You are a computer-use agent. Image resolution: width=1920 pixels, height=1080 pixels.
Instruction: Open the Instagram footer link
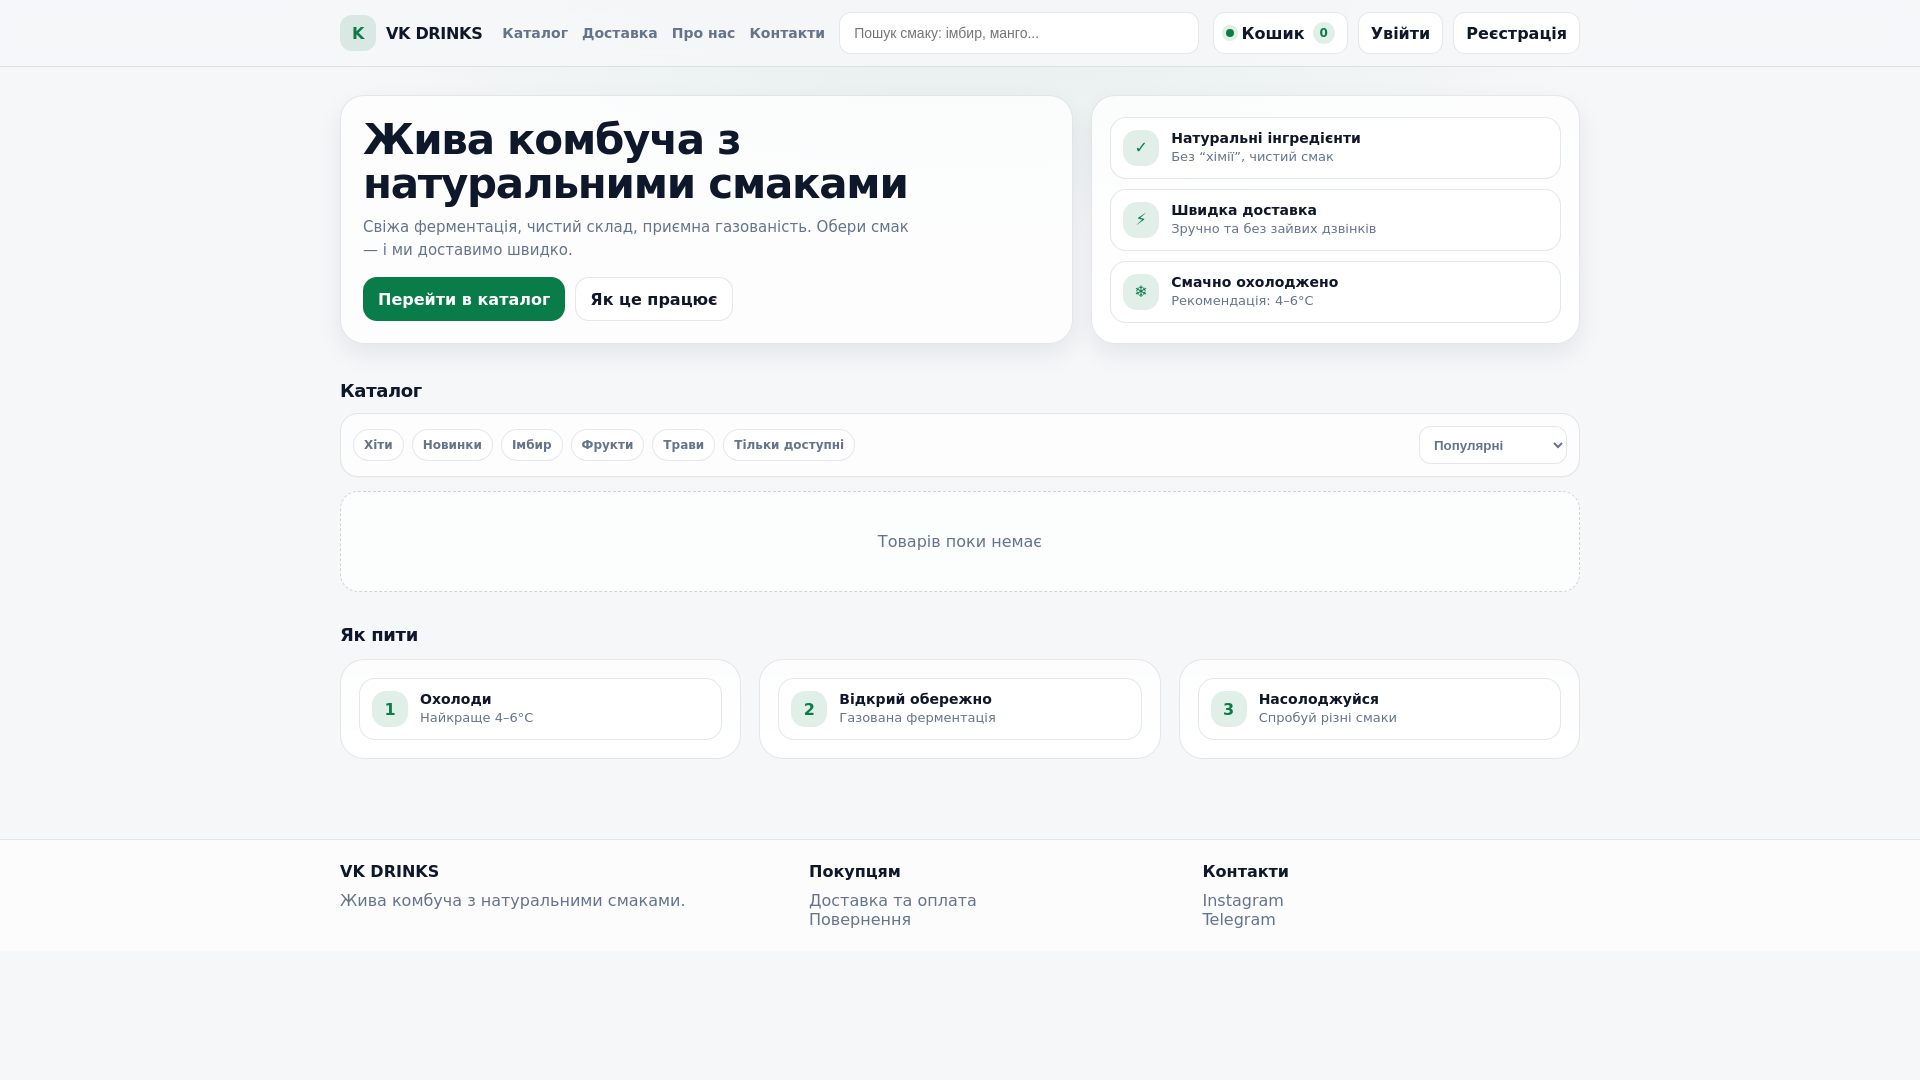click(1242, 900)
